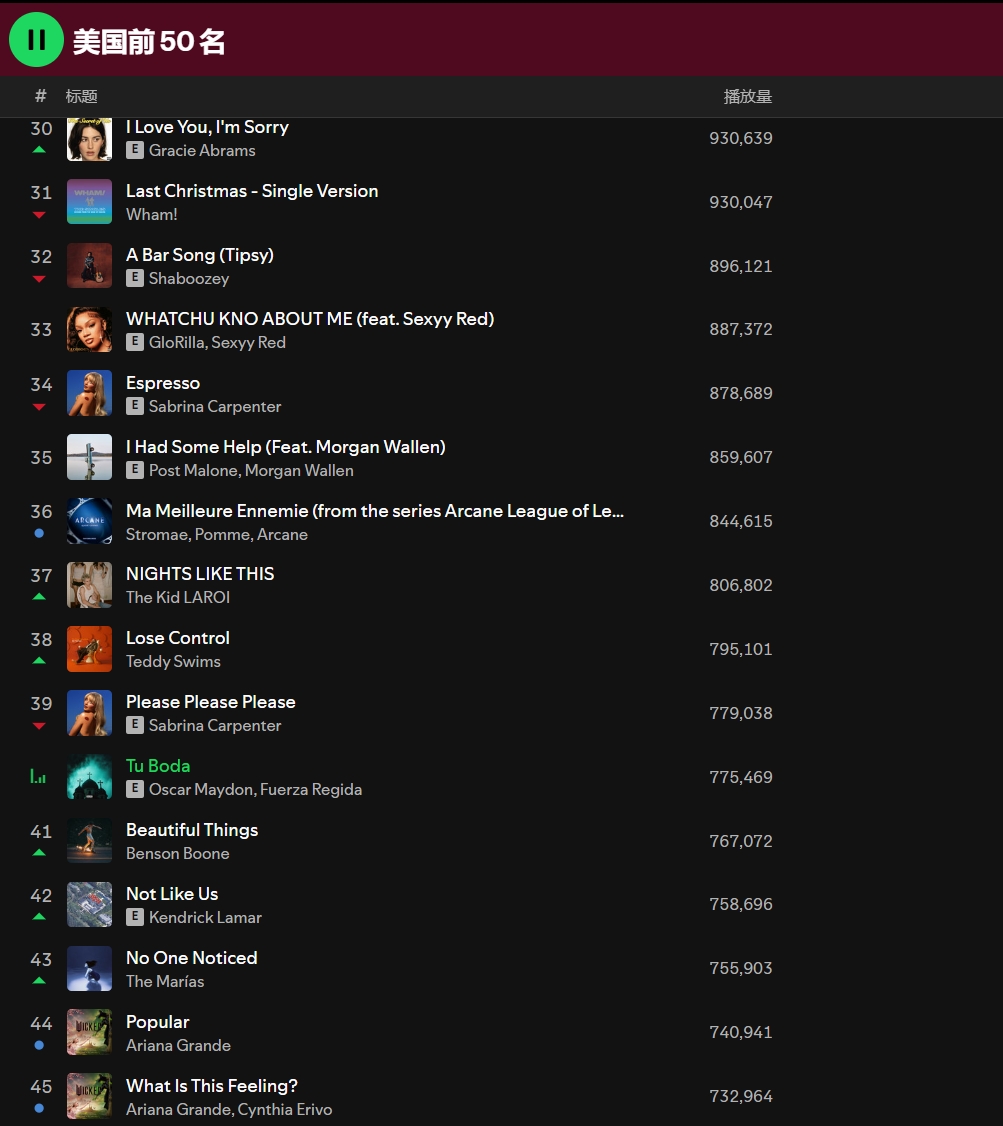
Task: Open the Not Like Us song title
Action: pos(172,893)
